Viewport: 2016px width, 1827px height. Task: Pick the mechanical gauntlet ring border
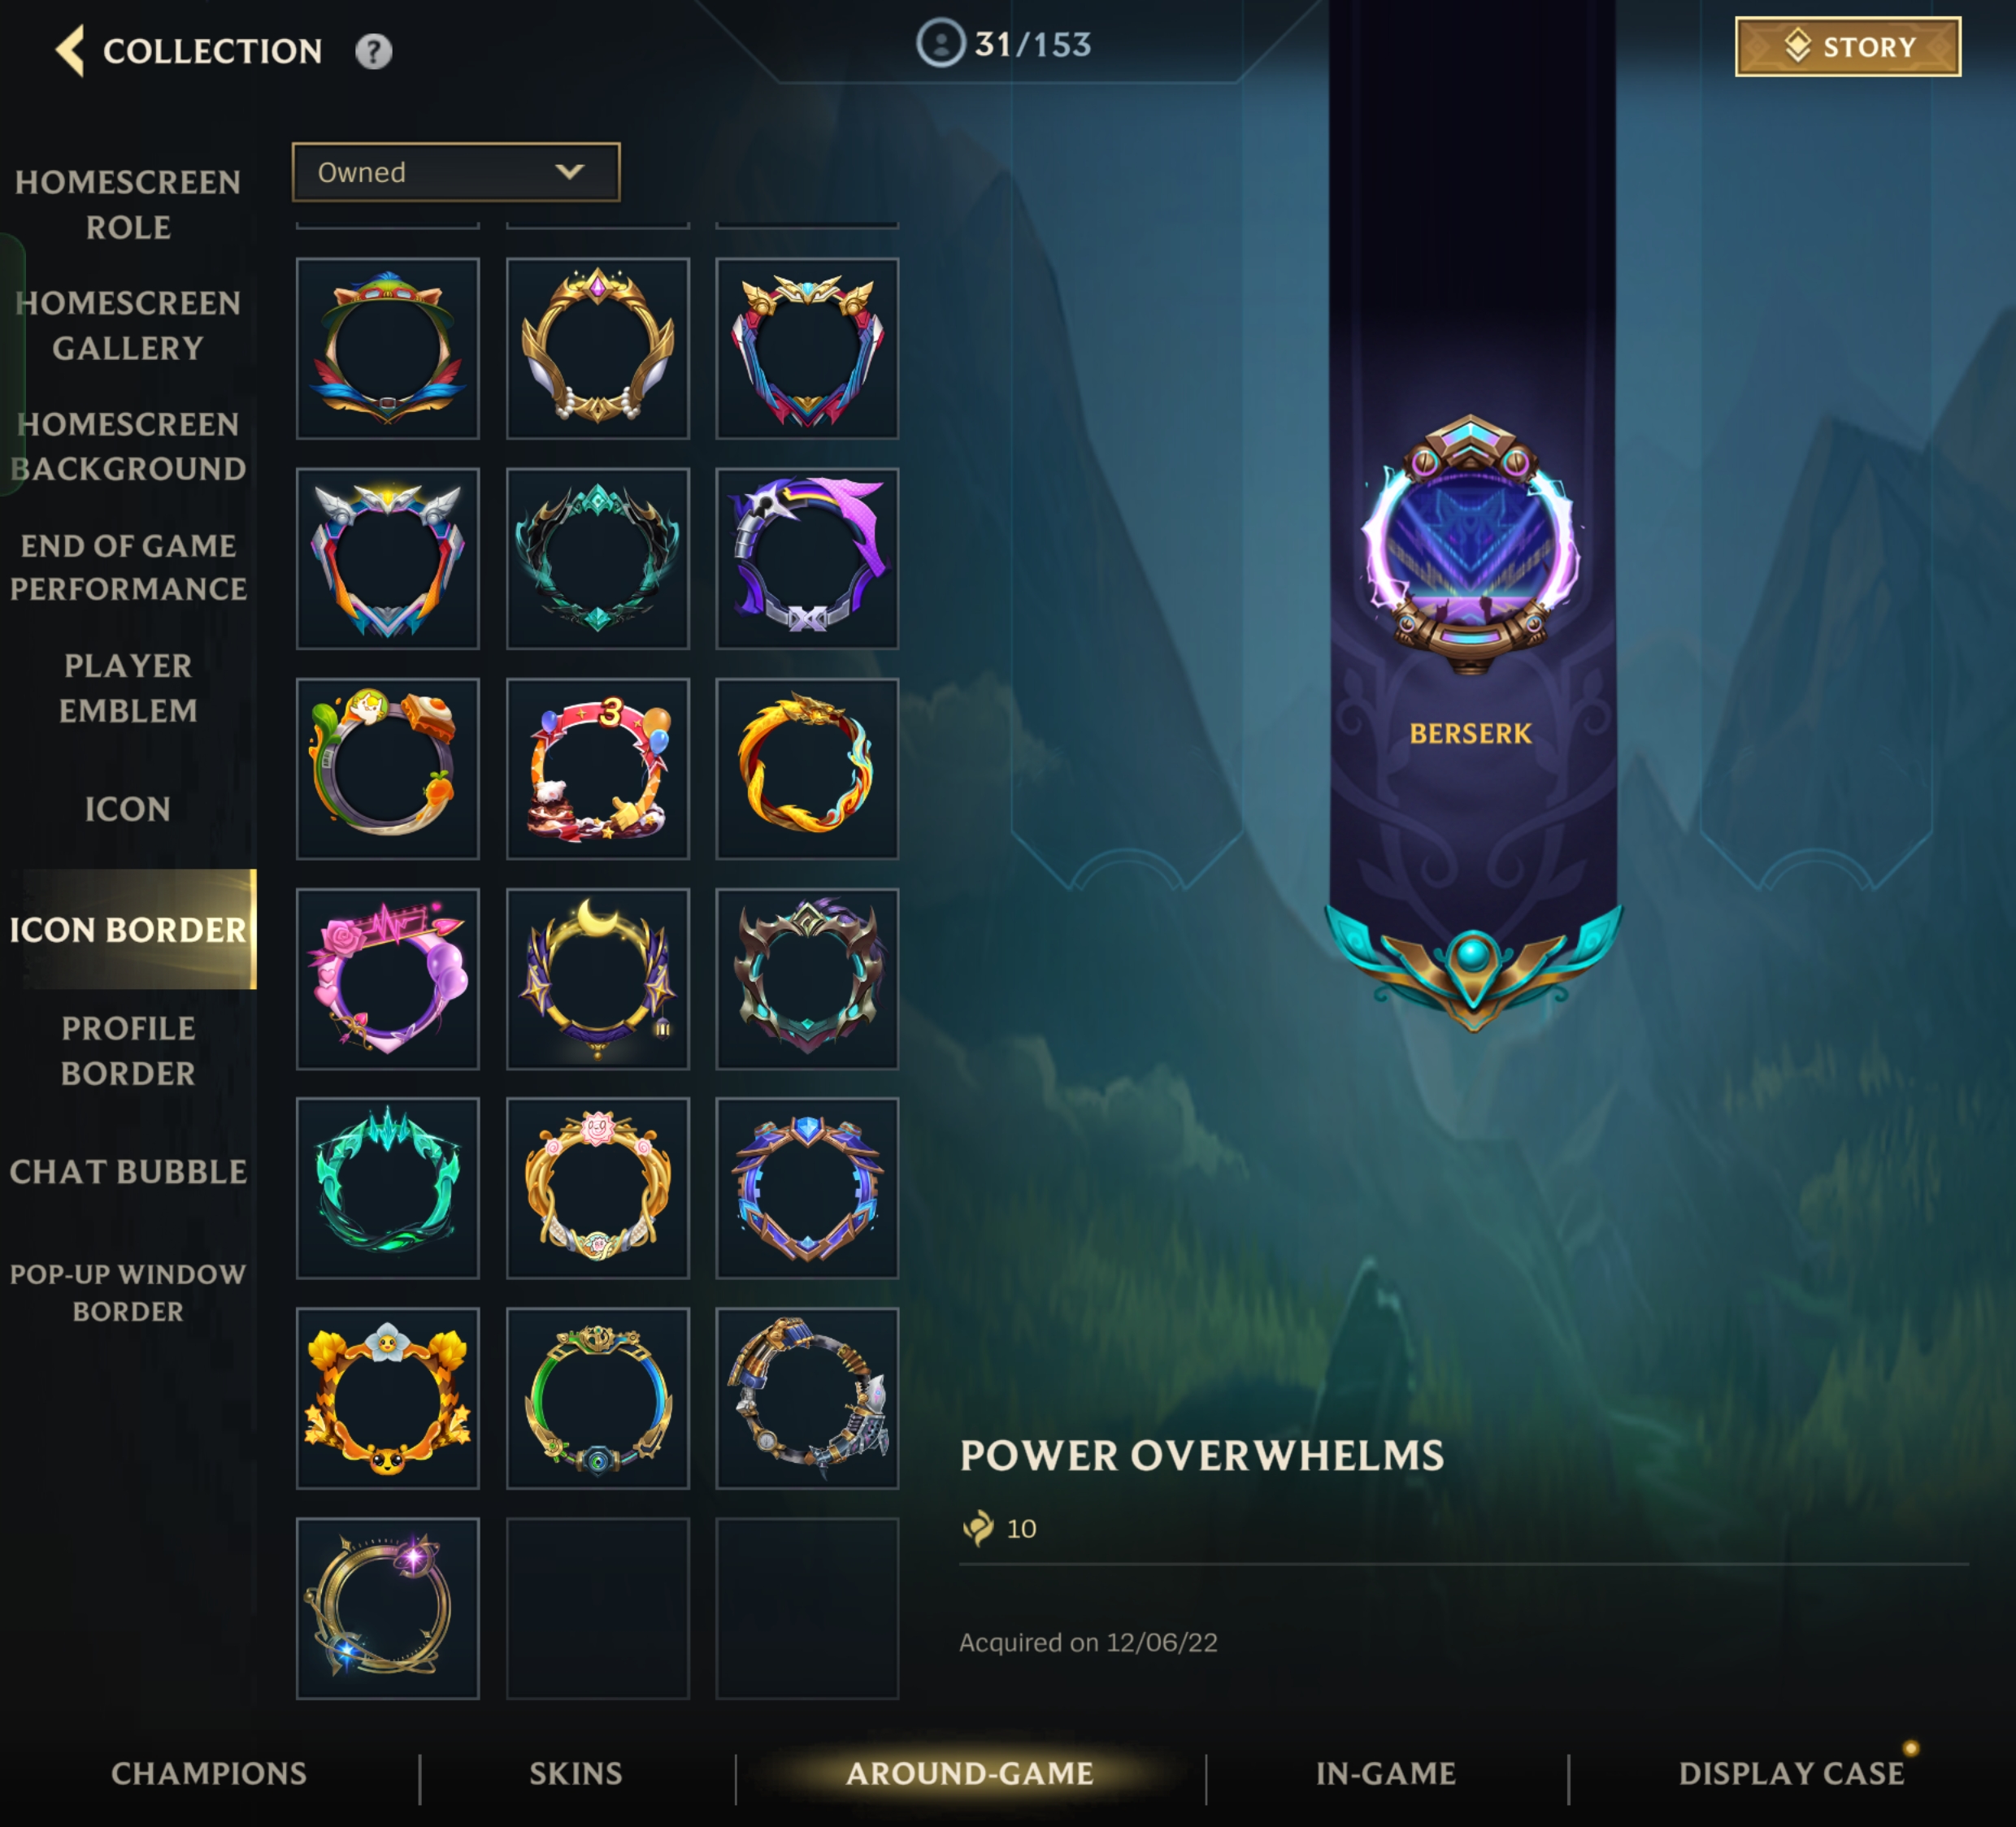tap(807, 1398)
